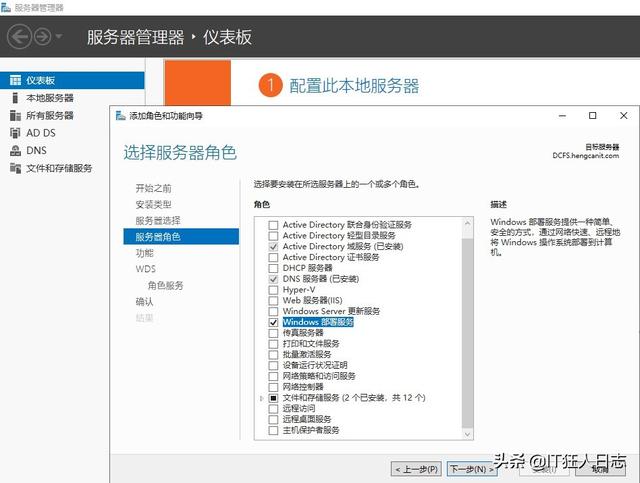640x483 pixels.
Task: Go to the 开始之前 wizard step
Action: 153,188
